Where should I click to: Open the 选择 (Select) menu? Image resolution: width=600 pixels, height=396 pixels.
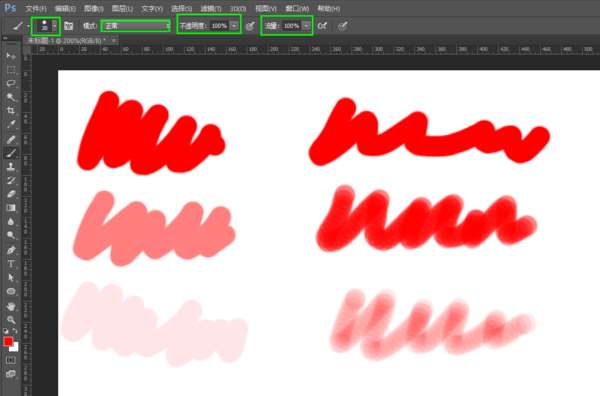[x=182, y=8]
